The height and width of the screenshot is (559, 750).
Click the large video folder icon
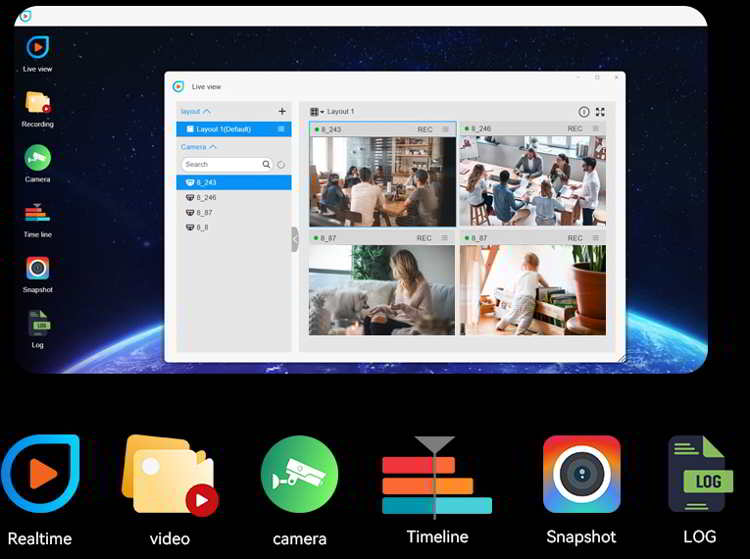(170, 474)
